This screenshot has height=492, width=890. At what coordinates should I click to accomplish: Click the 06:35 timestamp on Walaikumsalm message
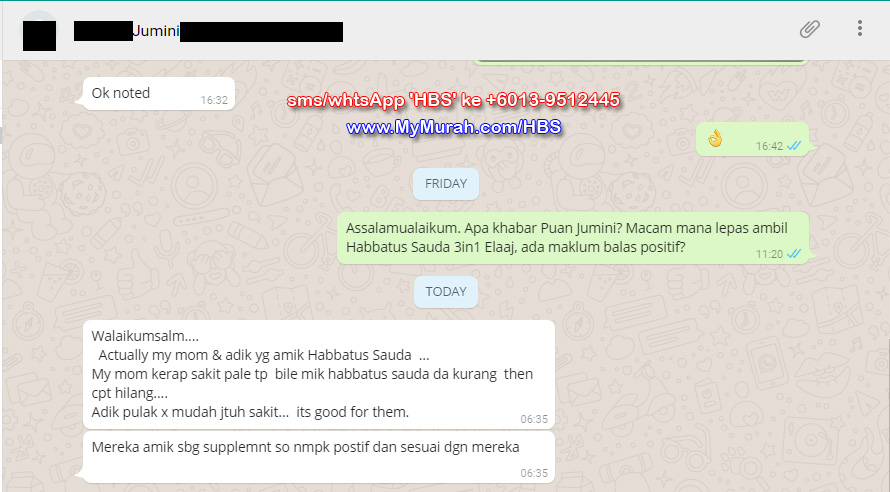[x=534, y=419]
